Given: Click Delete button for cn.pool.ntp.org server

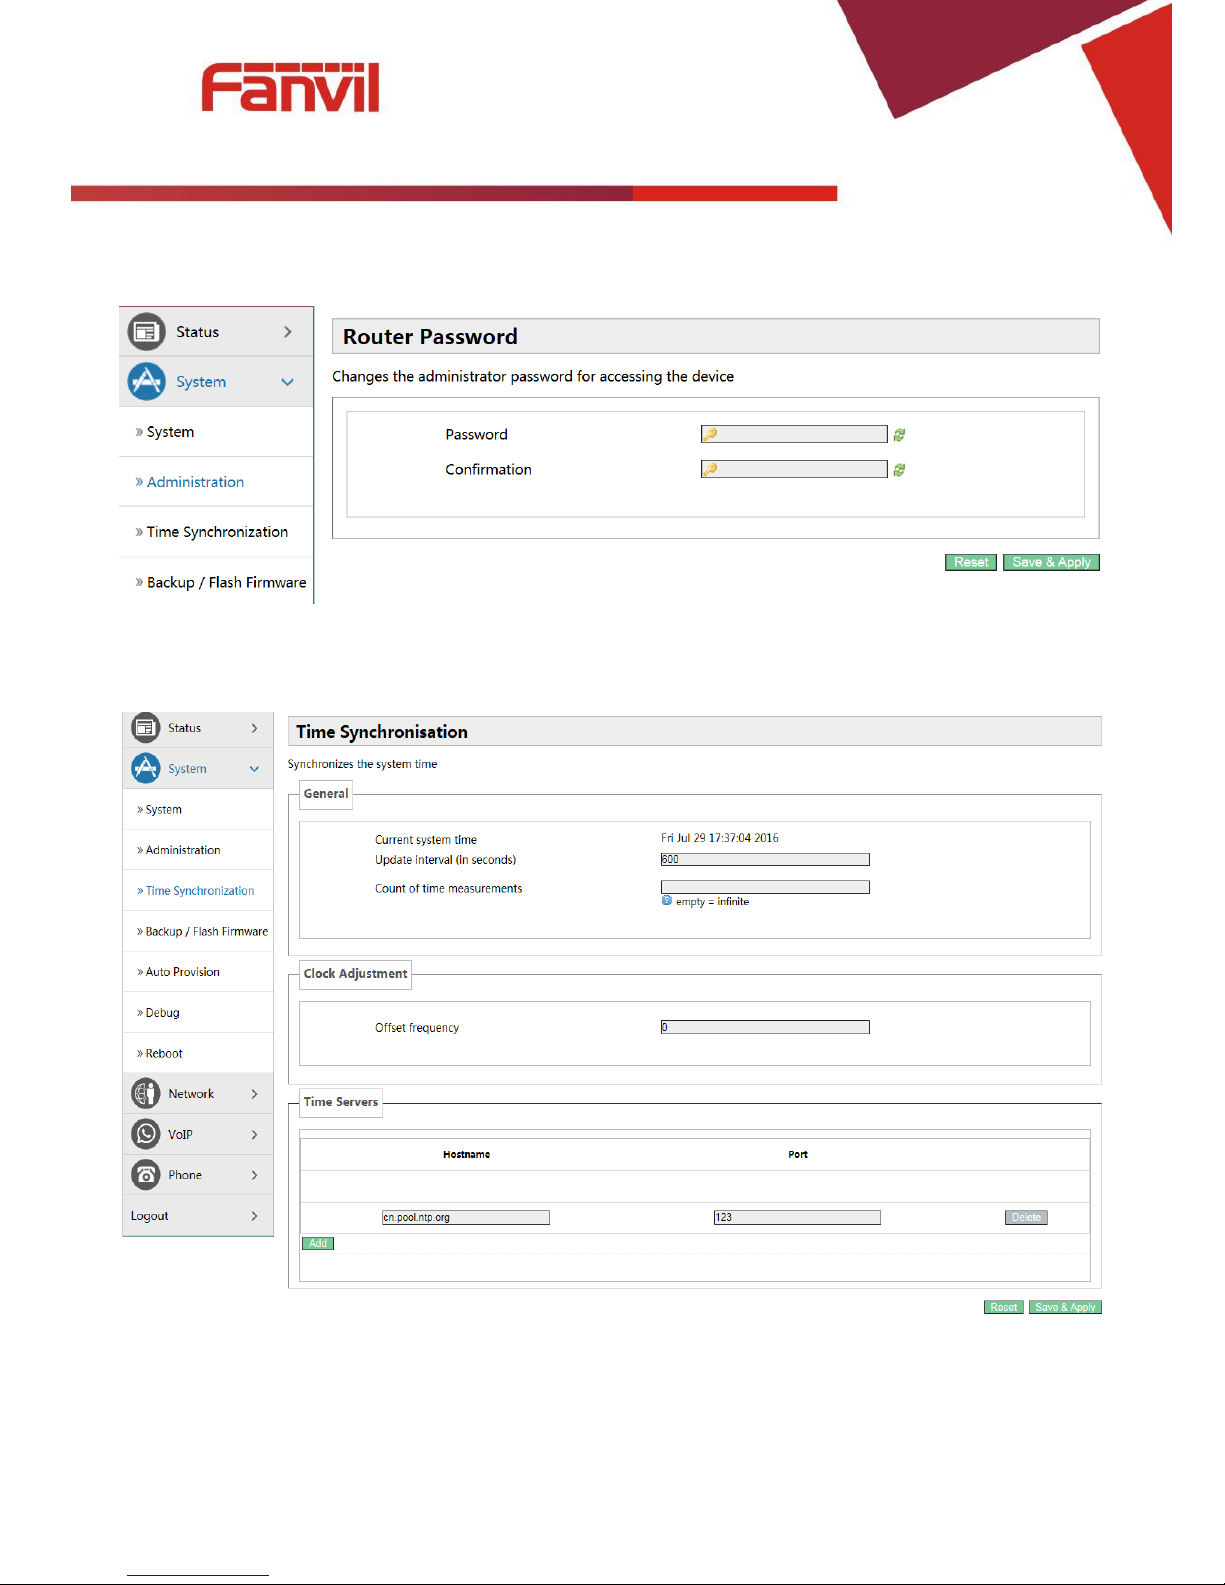Looking at the screenshot, I should tap(1026, 1217).
